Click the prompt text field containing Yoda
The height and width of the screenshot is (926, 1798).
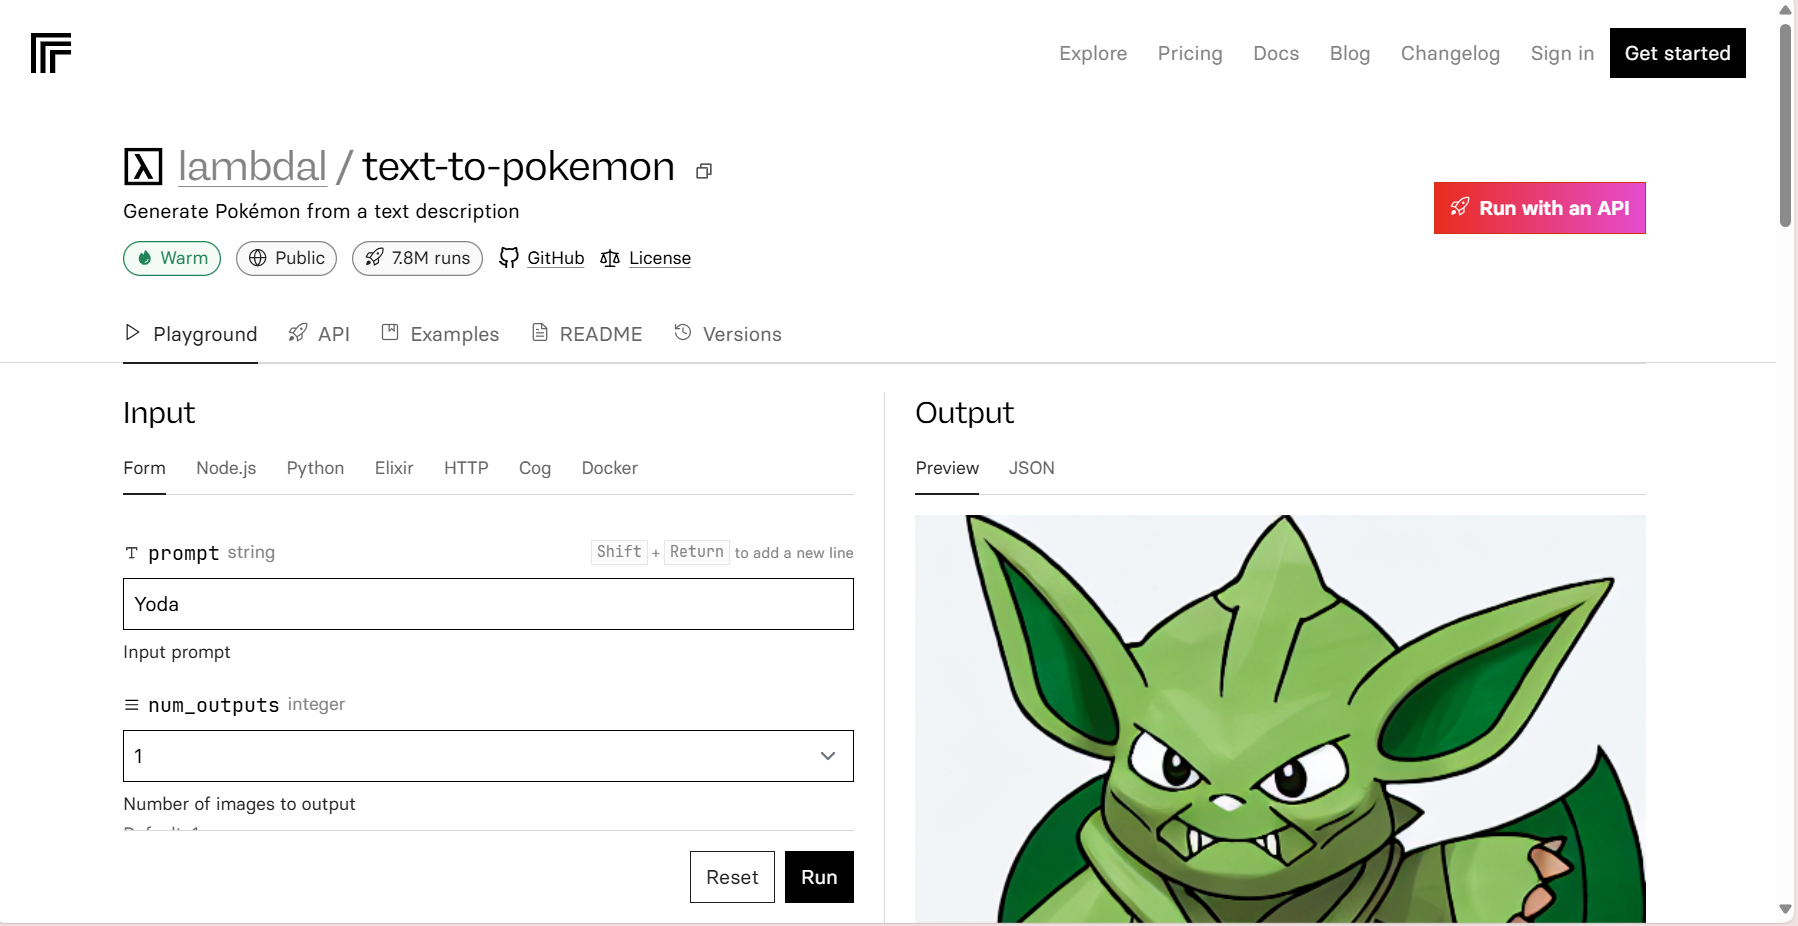pos(488,604)
